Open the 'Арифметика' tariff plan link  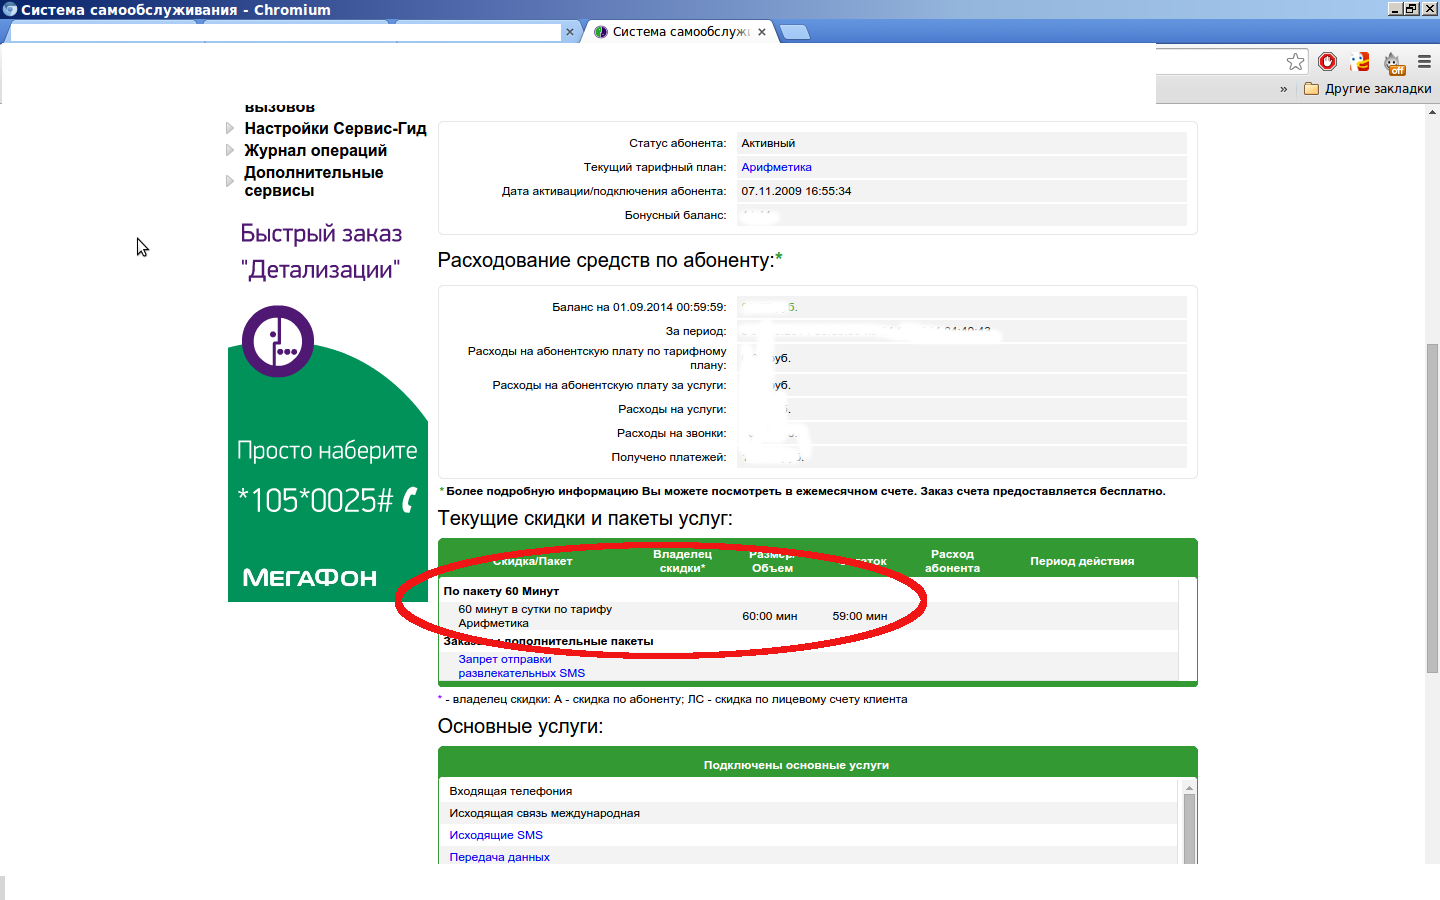tap(776, 167)
